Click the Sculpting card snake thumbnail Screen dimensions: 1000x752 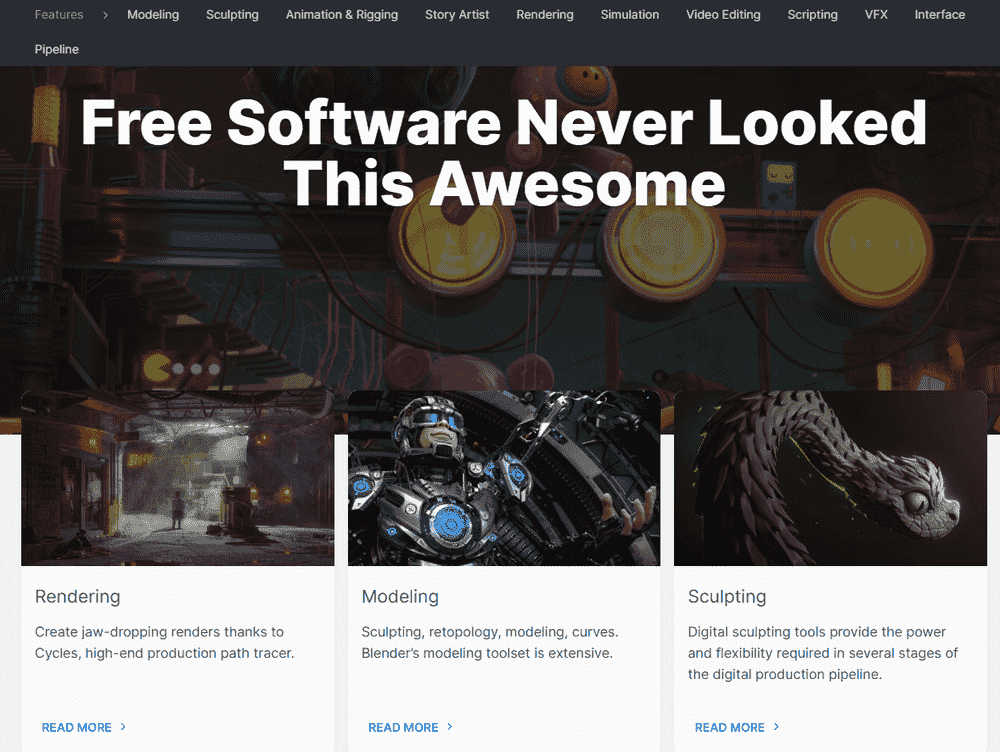tap(830, 478)
